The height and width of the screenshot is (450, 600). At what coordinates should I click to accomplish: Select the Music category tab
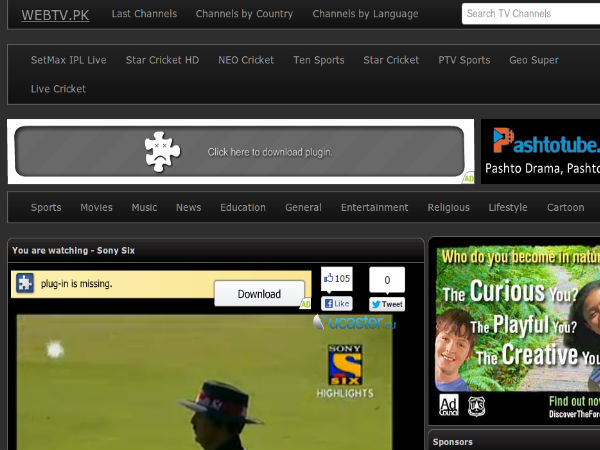coord(144,207)
